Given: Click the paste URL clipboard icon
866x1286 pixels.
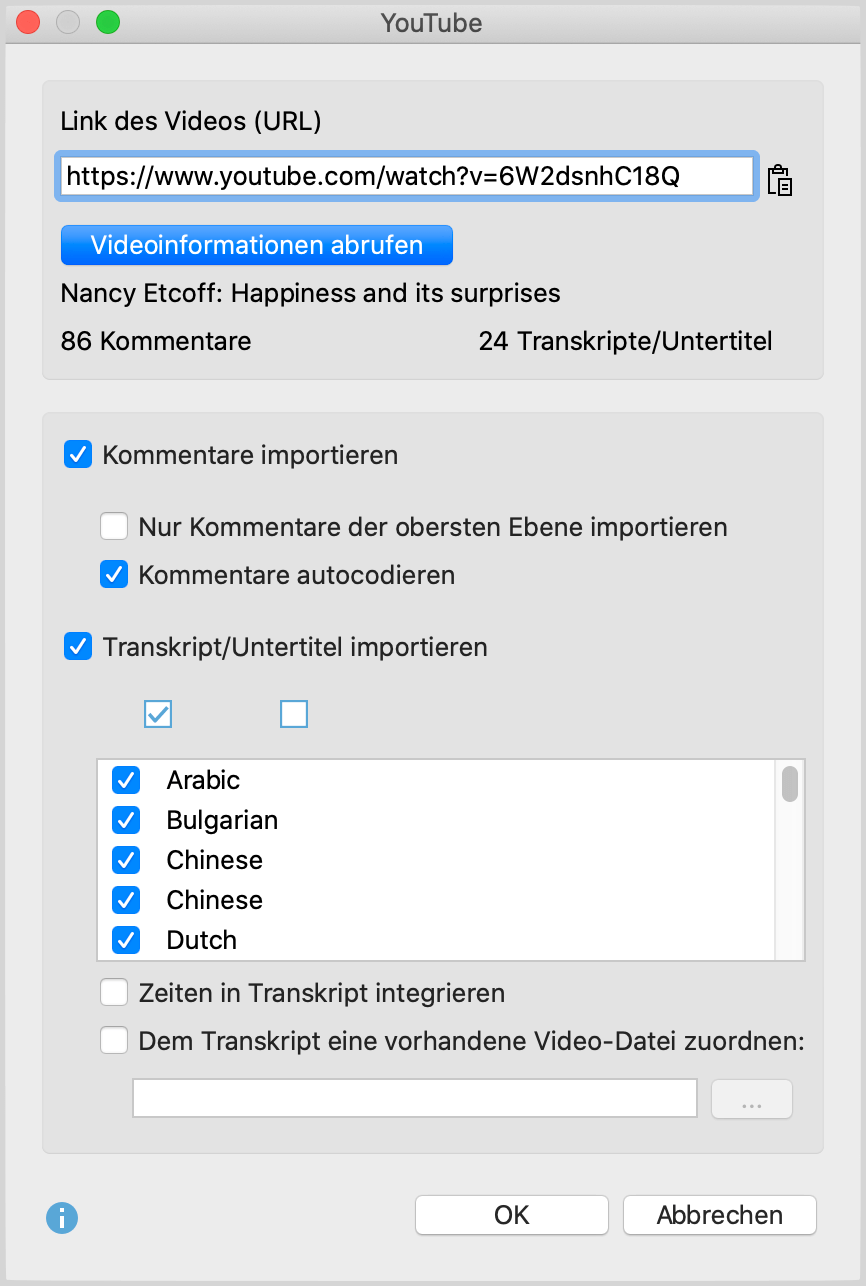Looking at the screenshot, I should [x=780, y=180].
